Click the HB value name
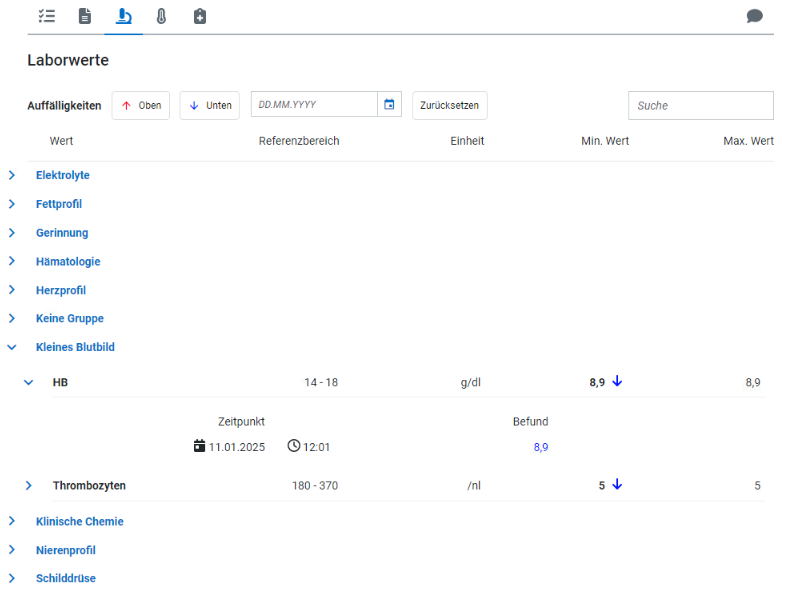Viewport: 791px width, 616px height. [60, 382]
